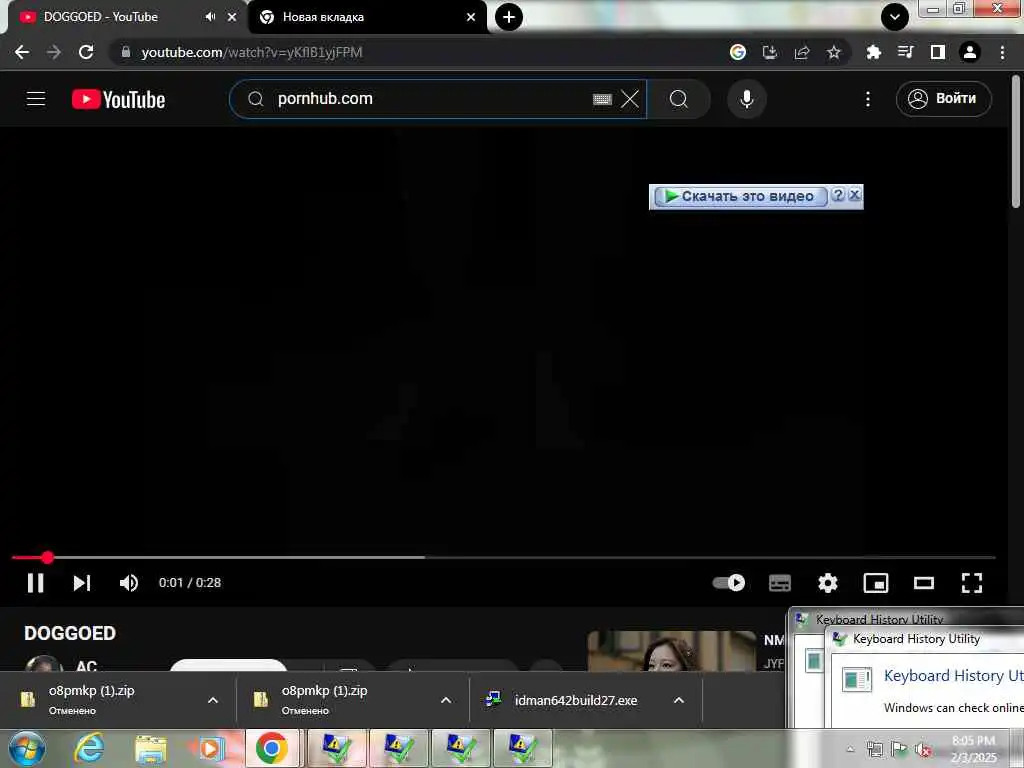The image size is (1024, 768).
Task: Reload the YouTube page
Action: [86, 52]
